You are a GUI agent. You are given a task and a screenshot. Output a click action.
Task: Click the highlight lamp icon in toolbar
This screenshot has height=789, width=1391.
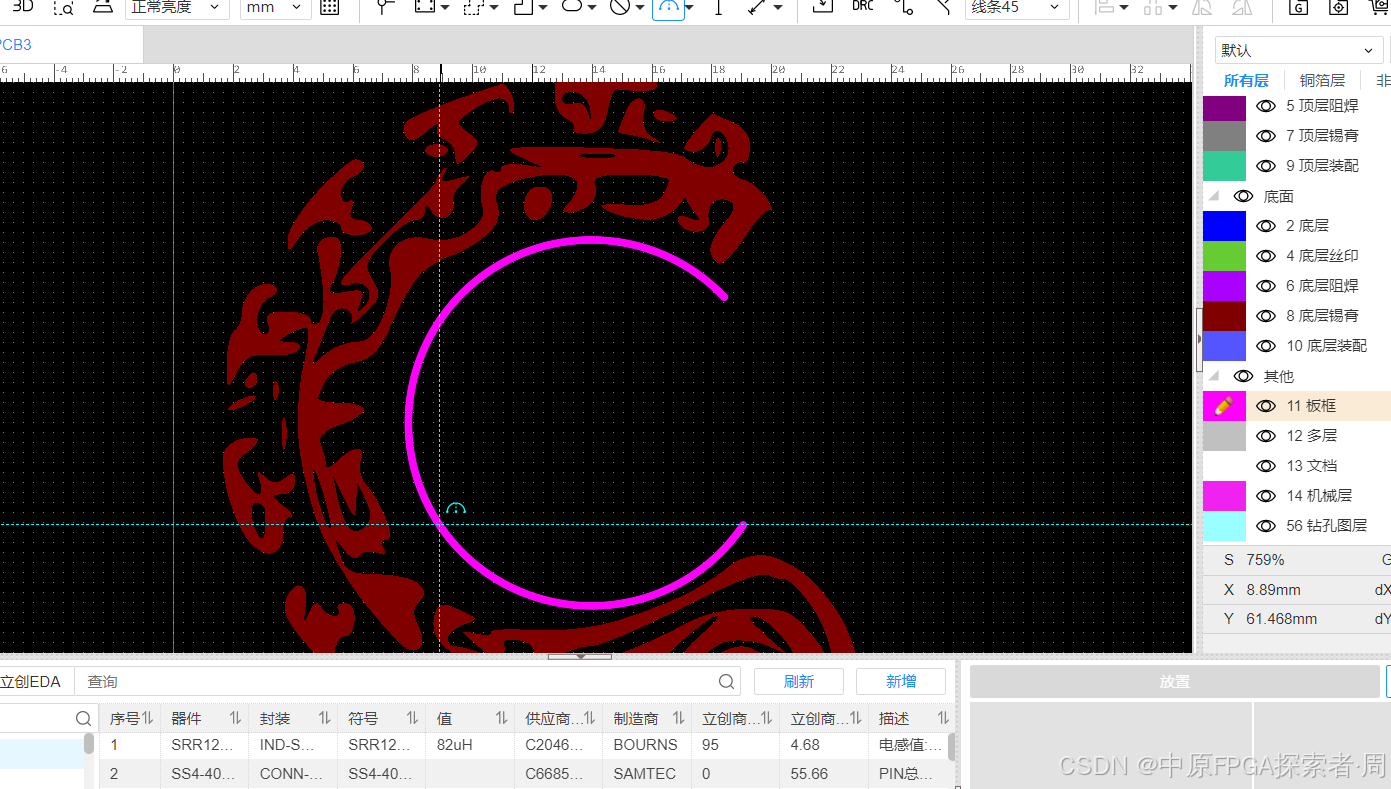[x=102, y=6]
